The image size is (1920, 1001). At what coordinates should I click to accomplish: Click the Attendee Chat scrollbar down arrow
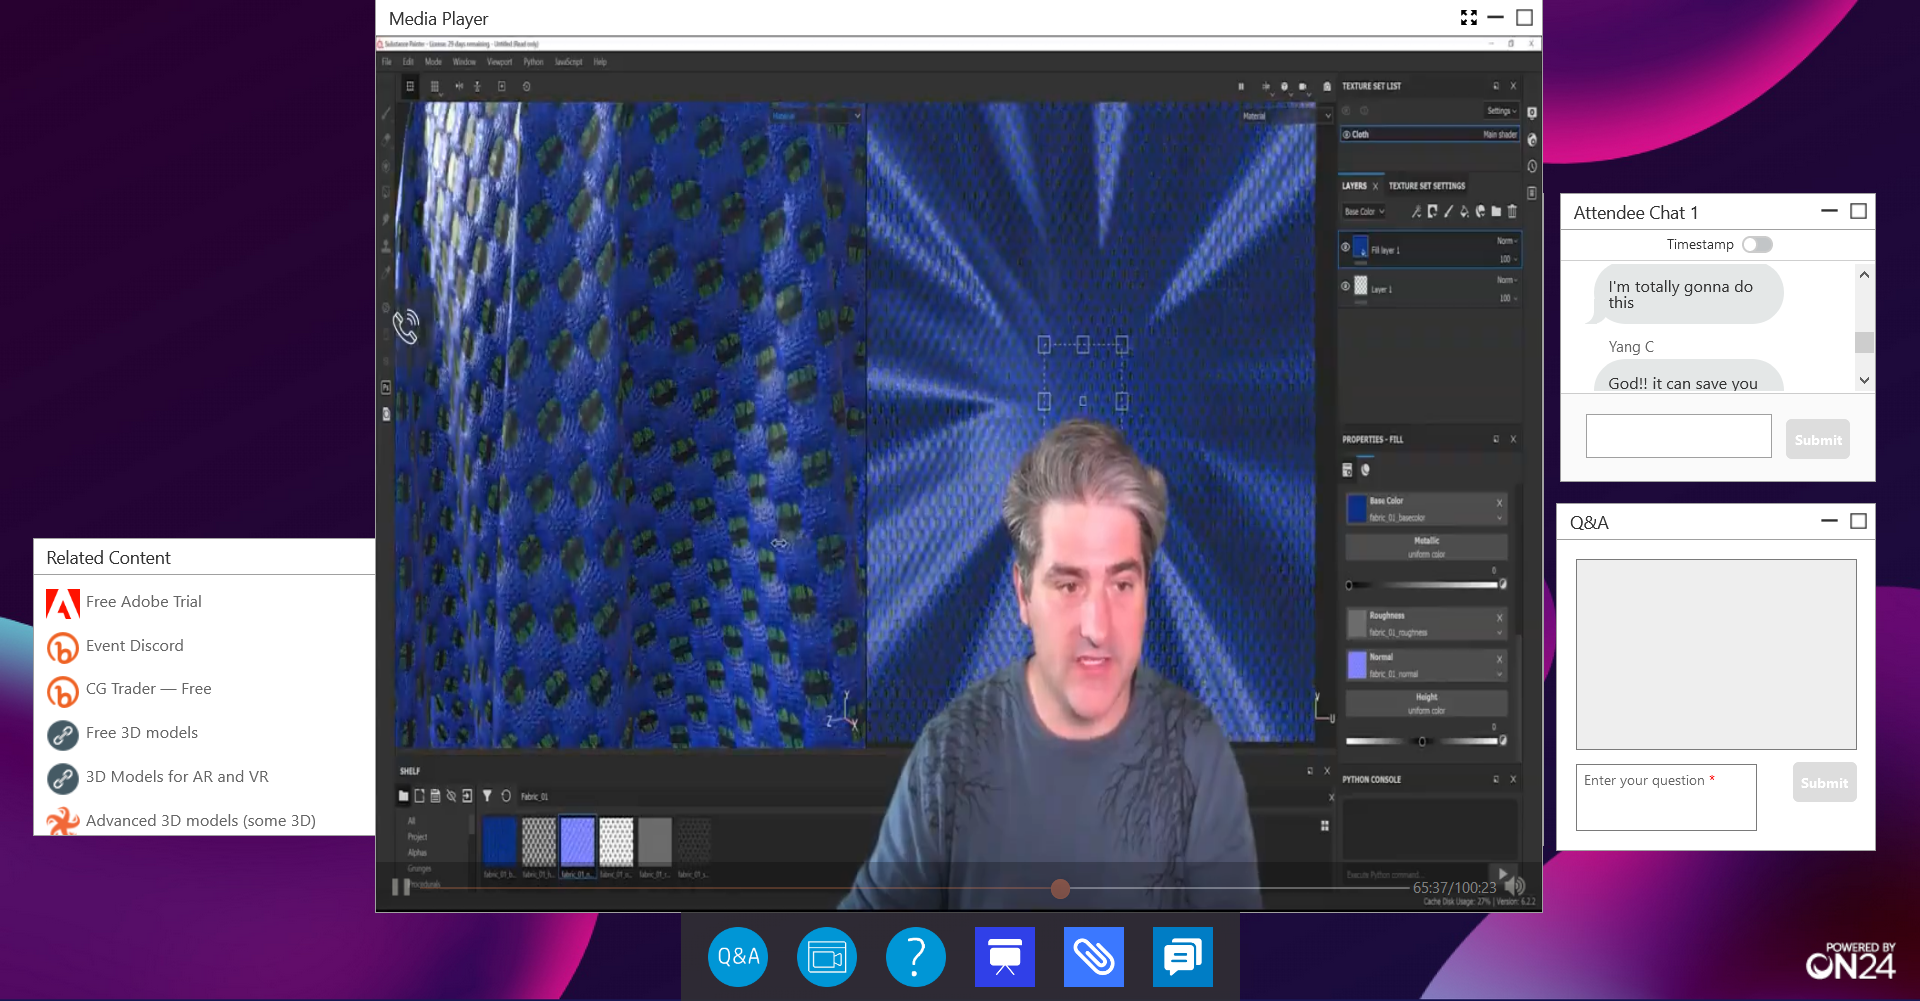[x=1864, y=380]
